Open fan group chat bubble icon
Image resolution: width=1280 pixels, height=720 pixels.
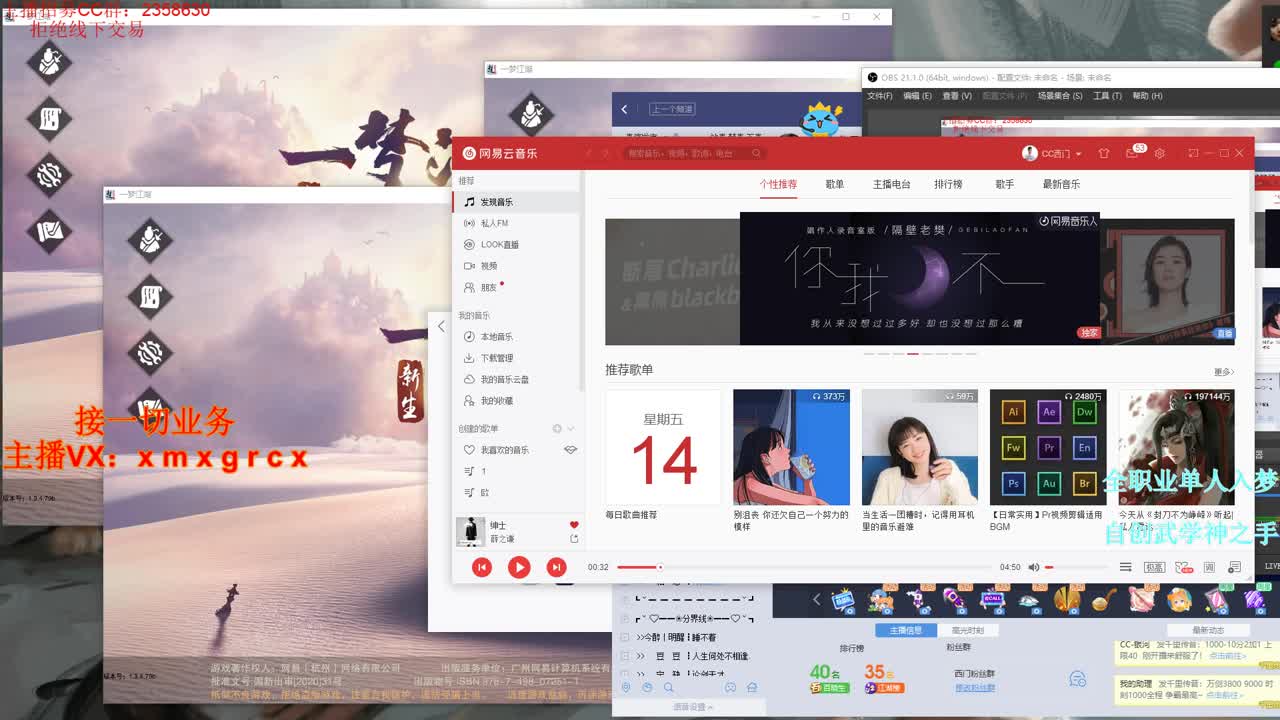1077,679
